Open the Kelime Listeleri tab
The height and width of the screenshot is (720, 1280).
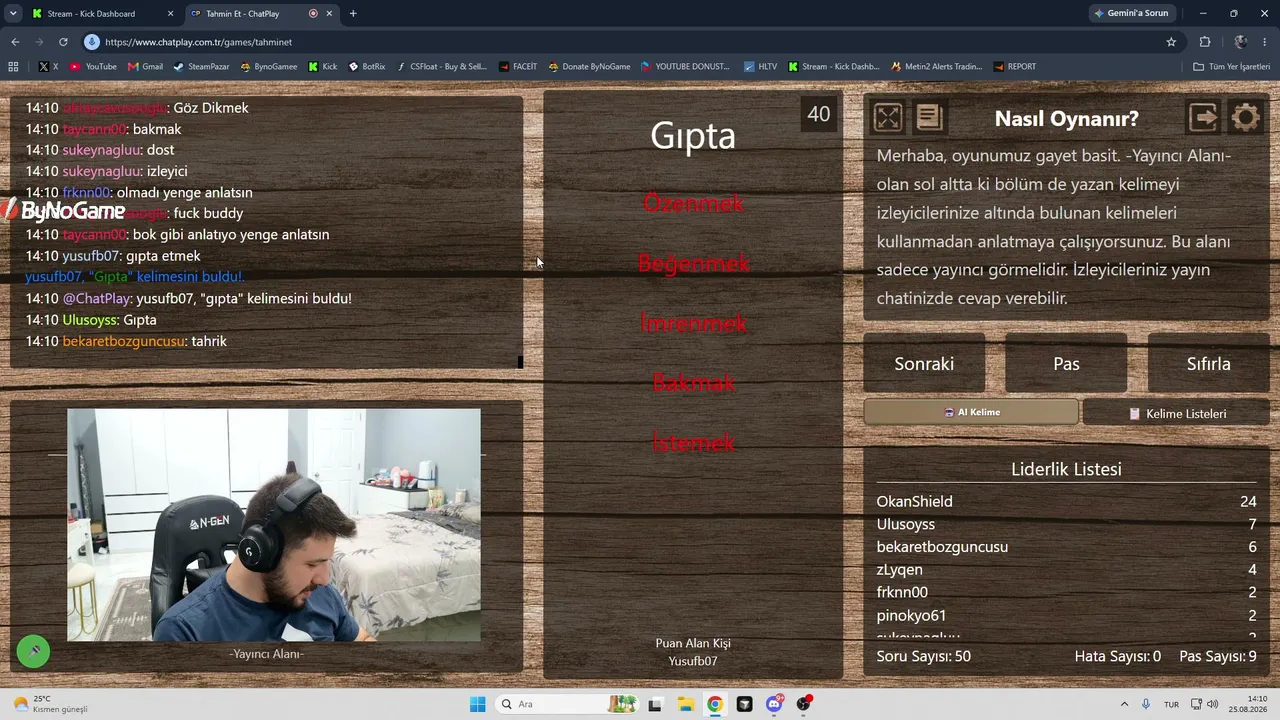(x=1176, y=413)
